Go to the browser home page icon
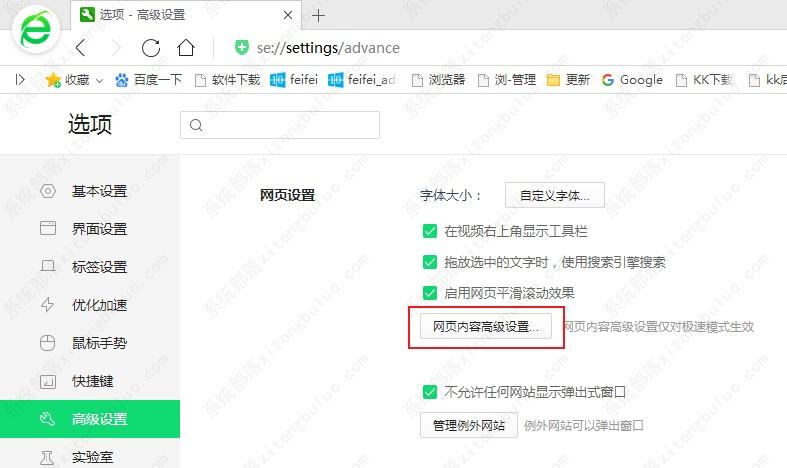 [x=185, y=48]
